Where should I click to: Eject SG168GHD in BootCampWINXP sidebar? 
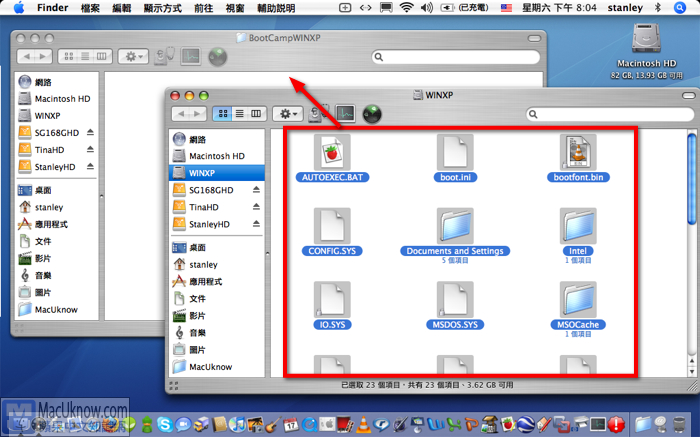90,132
